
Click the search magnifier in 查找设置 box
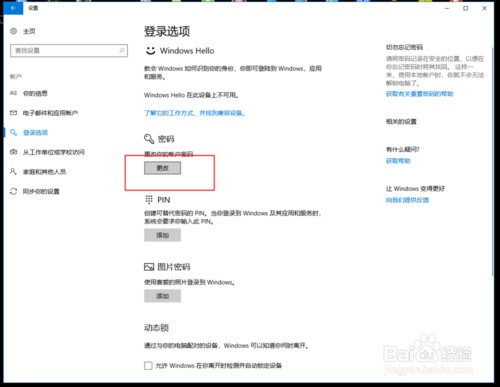click(x=122, y=50)
